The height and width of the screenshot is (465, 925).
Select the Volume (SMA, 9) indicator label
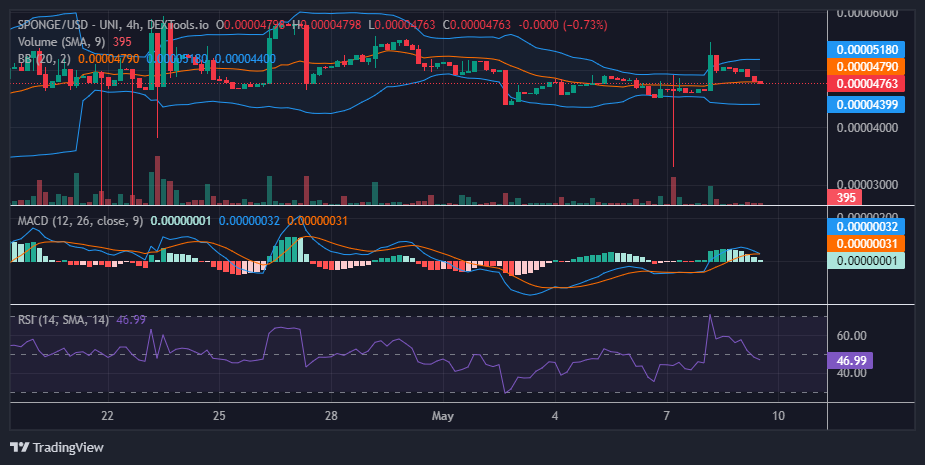[61, 42]
